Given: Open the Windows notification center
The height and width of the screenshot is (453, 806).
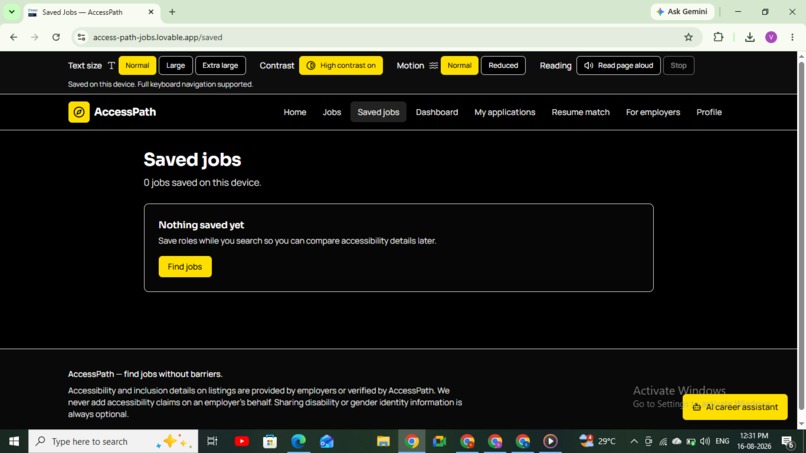Looking at the screenshot, I should pos(787,441).
